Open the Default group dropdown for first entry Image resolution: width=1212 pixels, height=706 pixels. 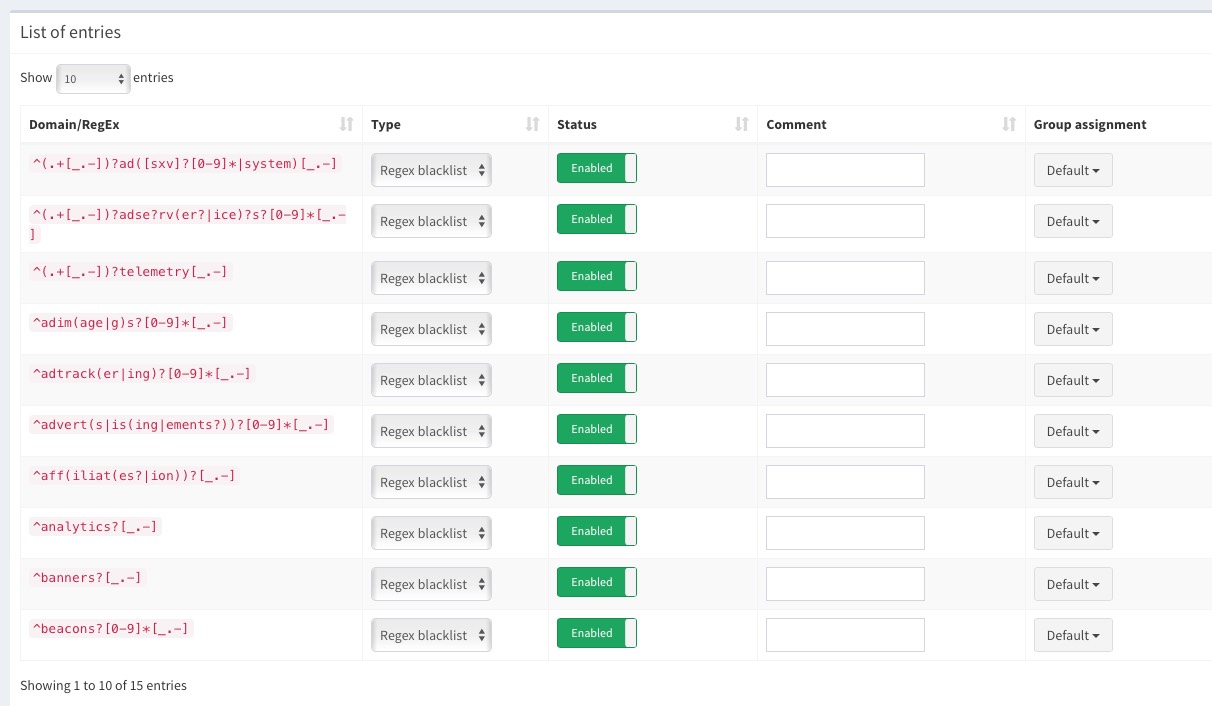pos(1073,170)
